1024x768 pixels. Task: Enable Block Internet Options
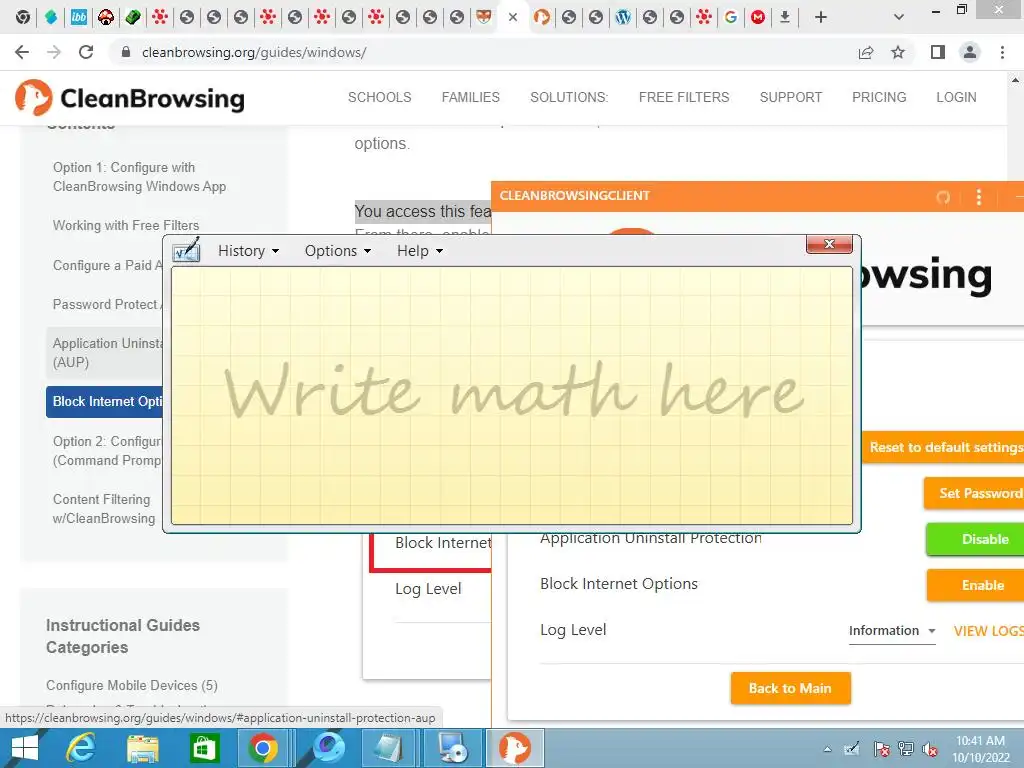976,585
